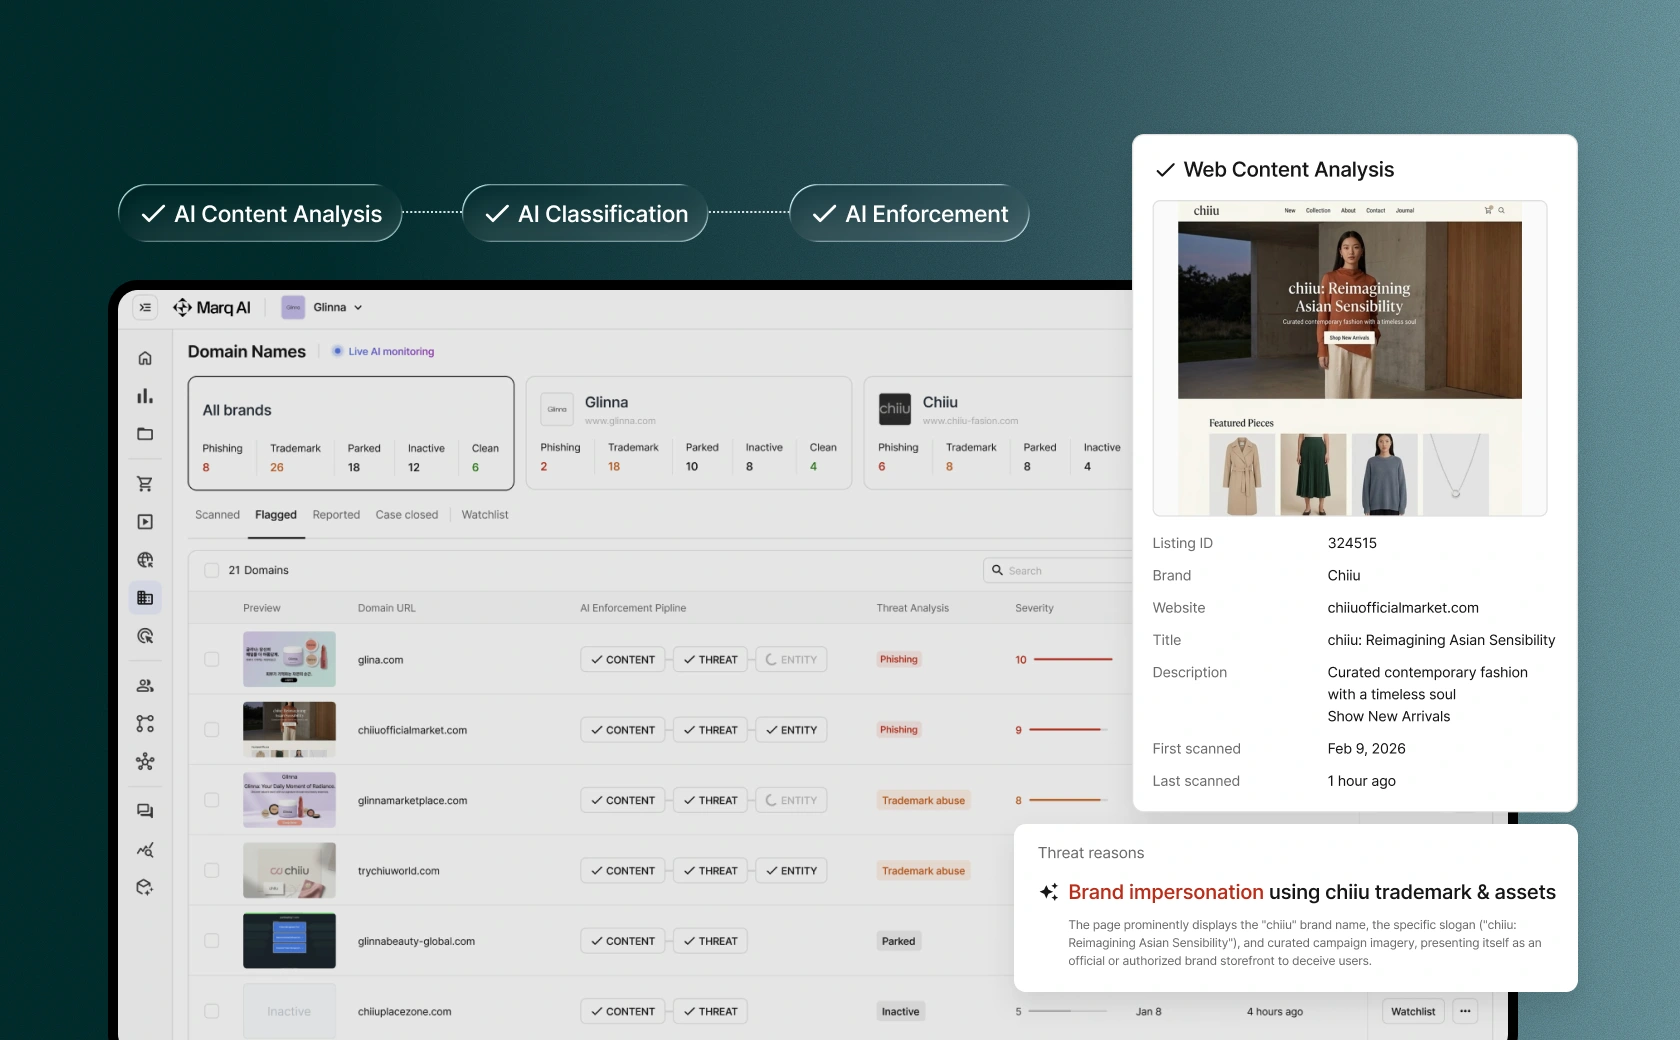Image resolution: width=1680 pixels, height=1040 pixels.
Task: Click the ENTITY stage for trychiuworld.com
Action: tap(791, 871)
